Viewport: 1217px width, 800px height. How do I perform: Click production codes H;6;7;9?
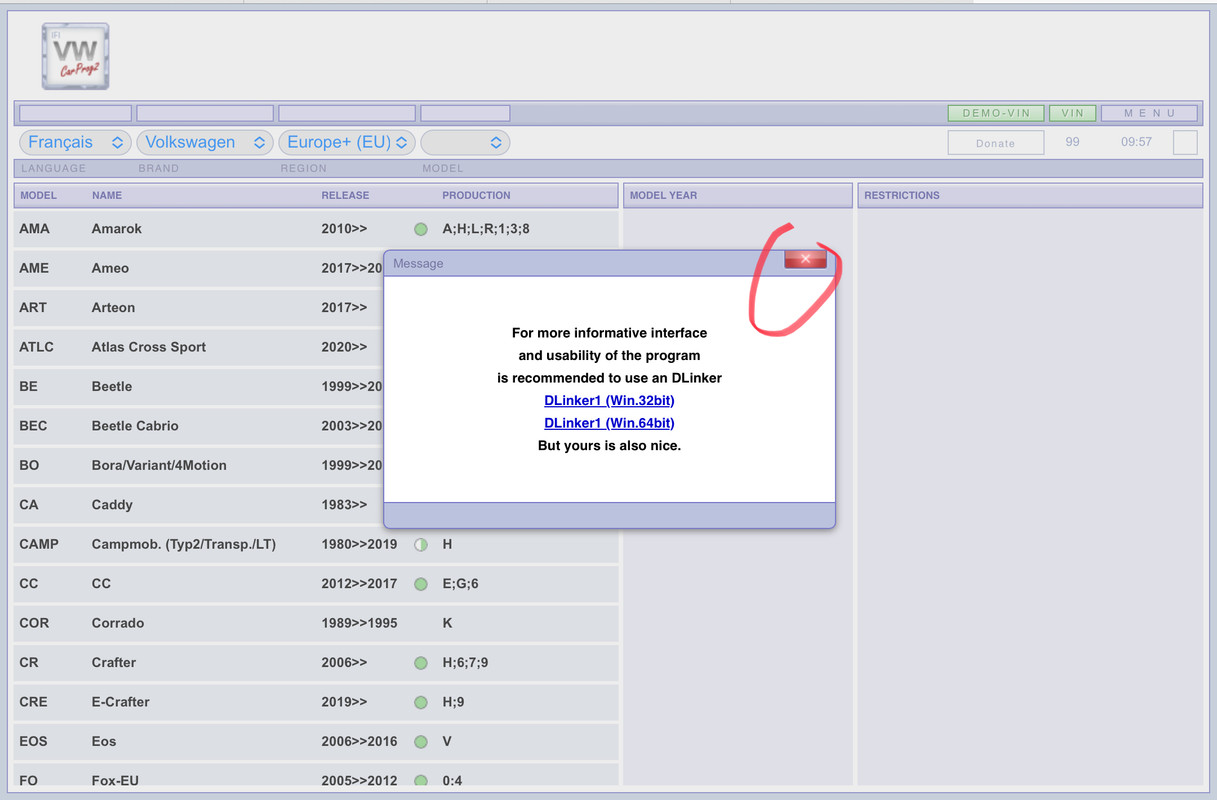(x=465, y=663)
